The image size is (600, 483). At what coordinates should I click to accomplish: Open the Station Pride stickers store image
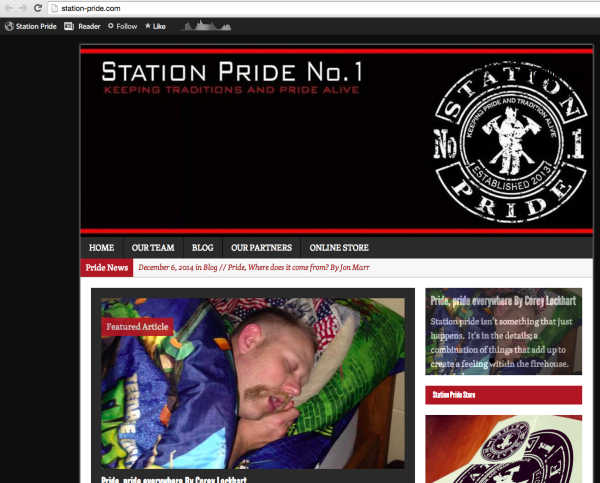[504, 449]
